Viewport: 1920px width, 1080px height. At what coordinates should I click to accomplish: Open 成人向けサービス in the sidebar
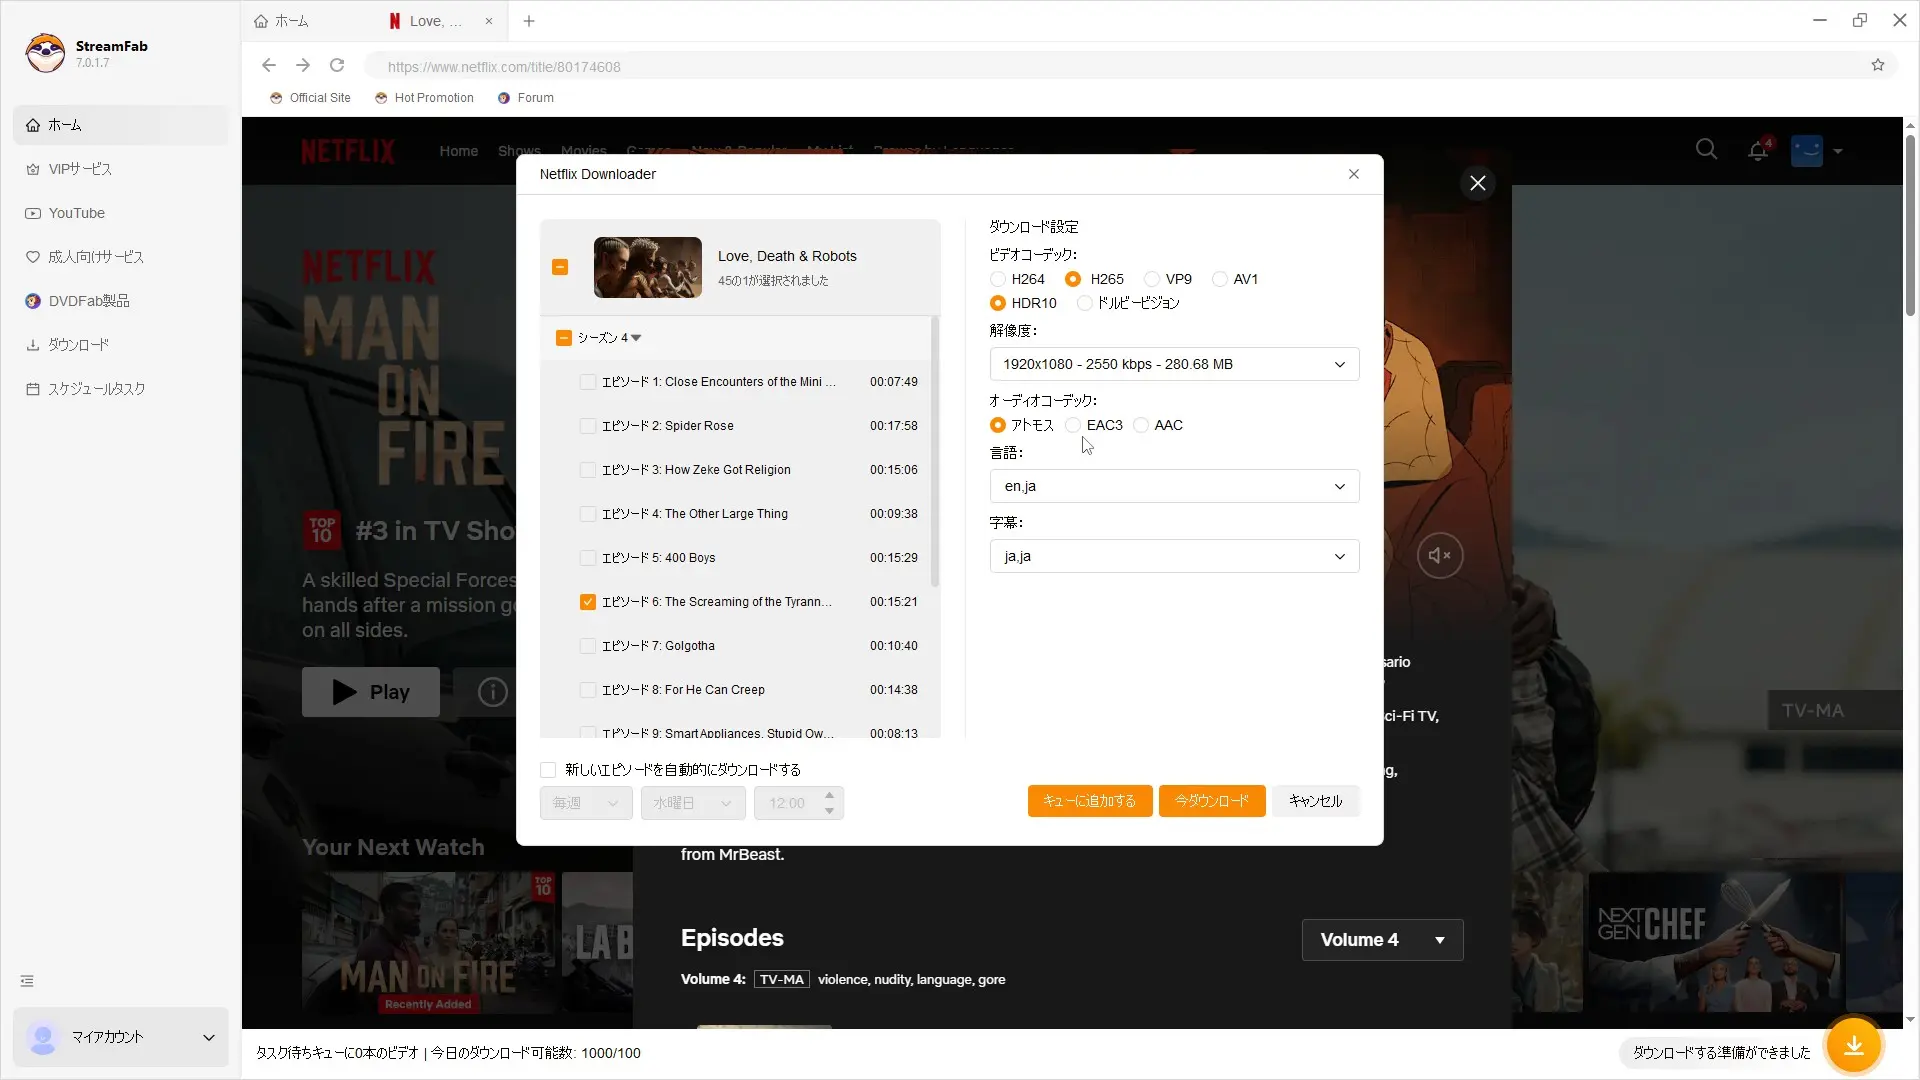tap(121, 257)
